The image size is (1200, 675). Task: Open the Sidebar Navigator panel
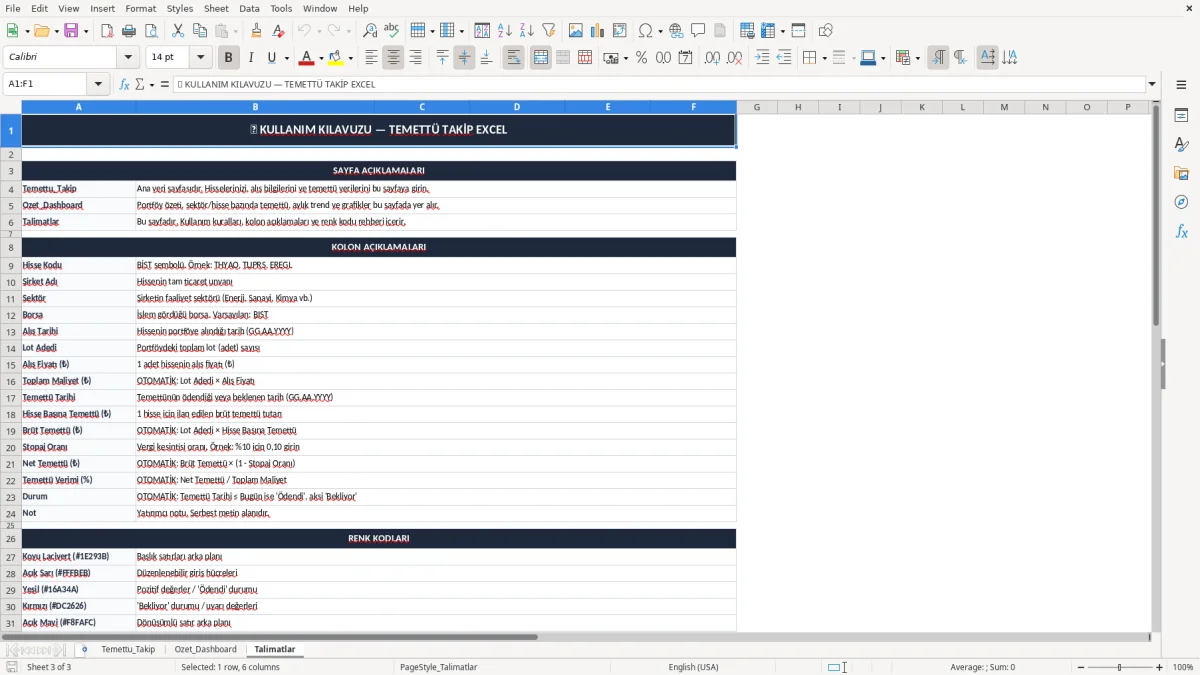click(x=1181, y=203)
